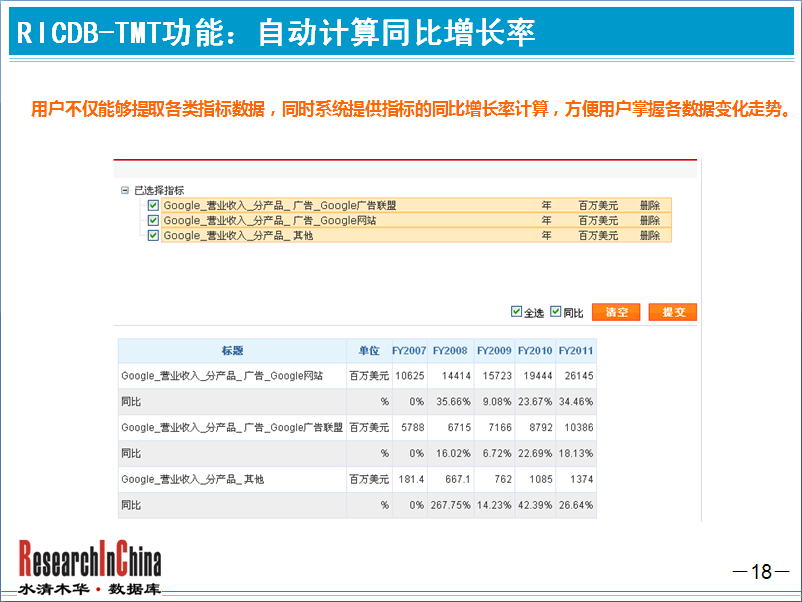Click the Google广告联盟 title cell in the results table
Image resolution: width=802 pixels, height=602 pixels.
point(232,428)
